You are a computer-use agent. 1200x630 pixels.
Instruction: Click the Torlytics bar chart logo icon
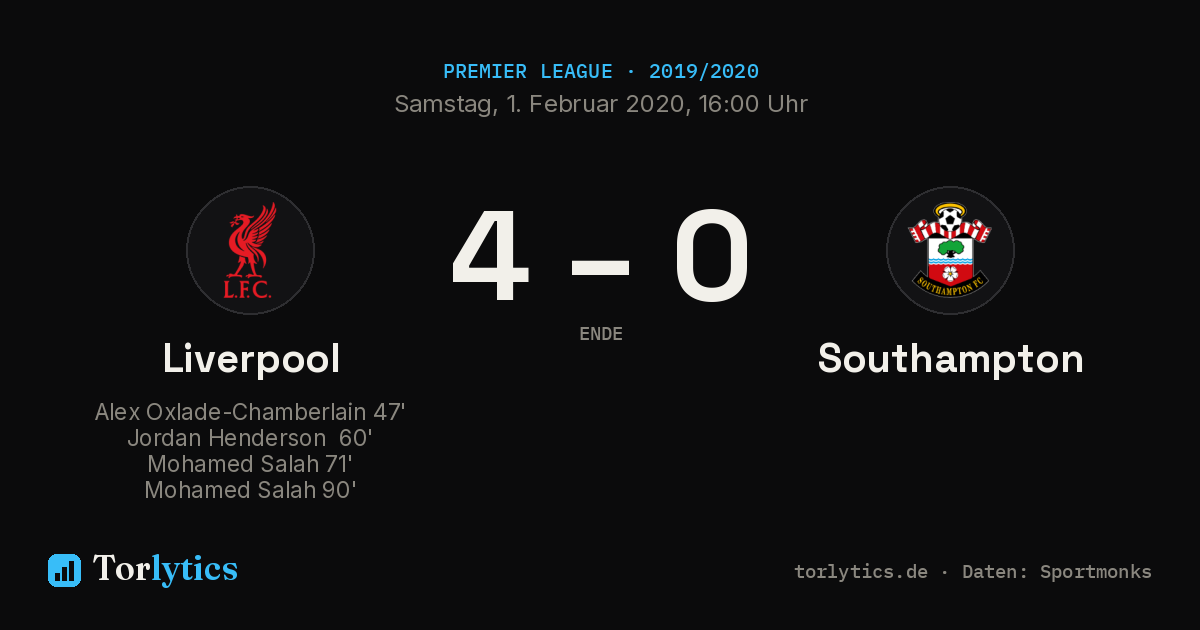pos(64,570)
